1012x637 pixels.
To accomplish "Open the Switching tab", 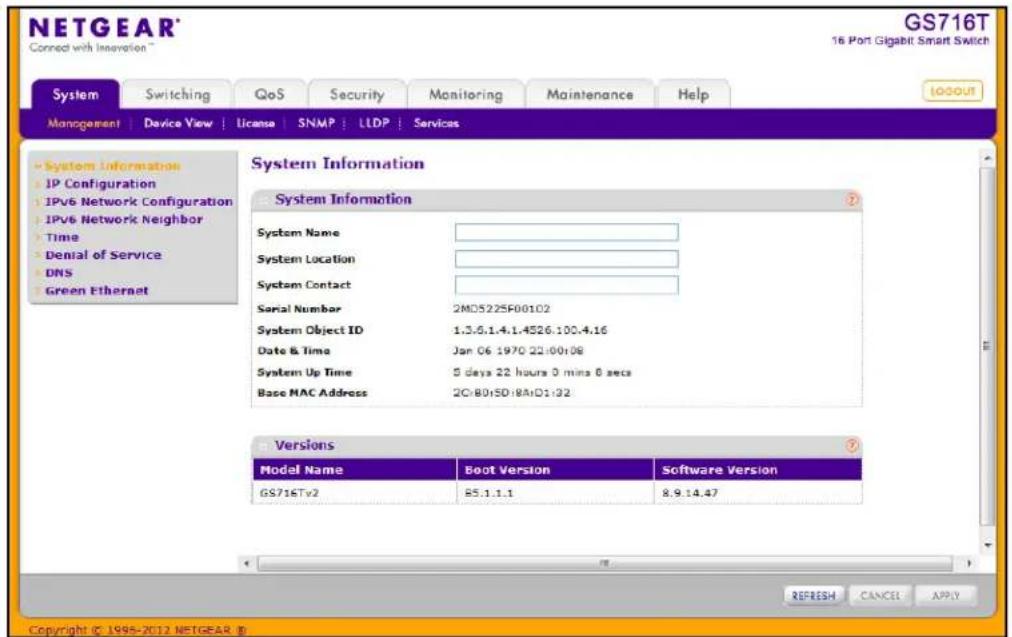I will click(x=177, y=94).
